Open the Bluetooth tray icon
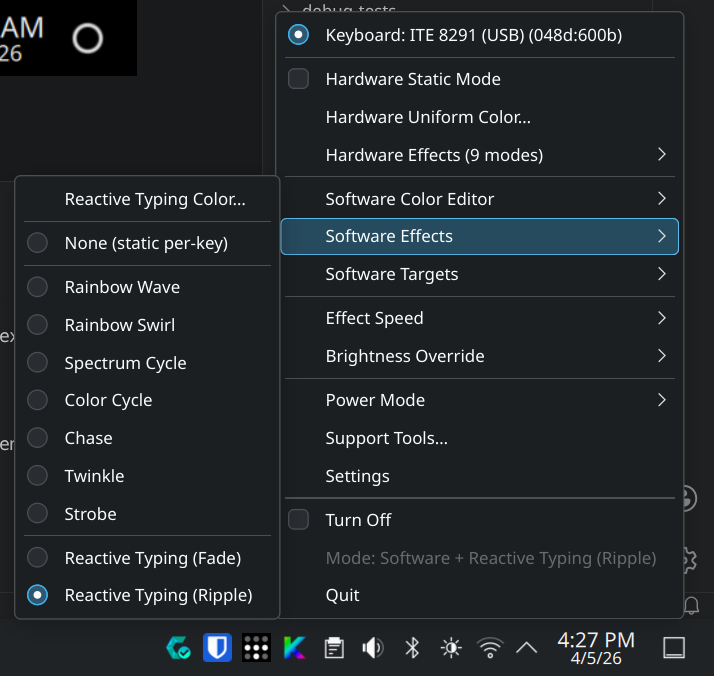 click(x=412, y=648)
